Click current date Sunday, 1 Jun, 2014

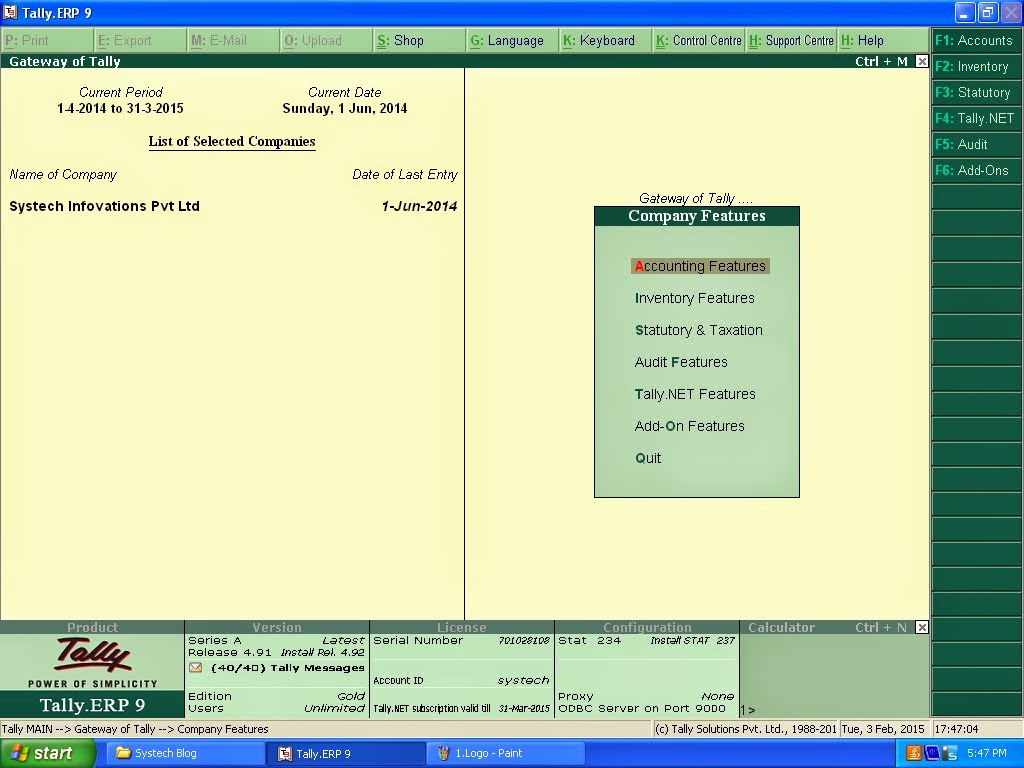pos(344,108)
